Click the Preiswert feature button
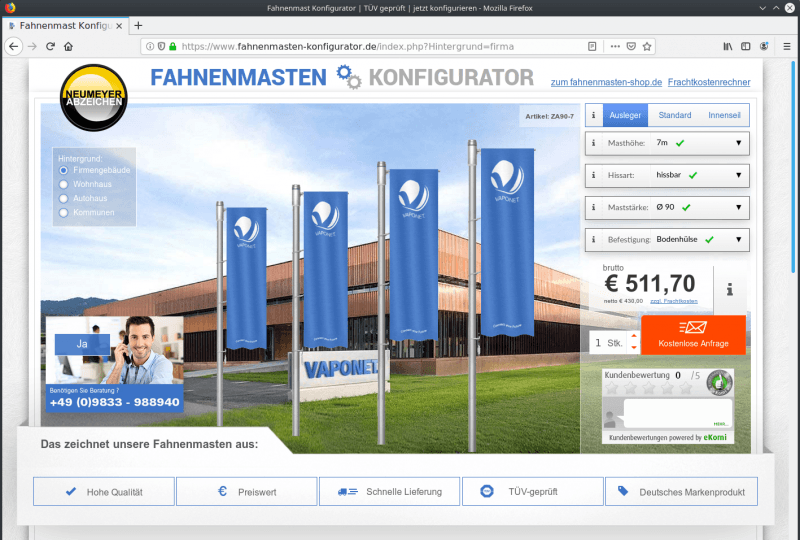800x540 pixels. (x=247, y=492)
